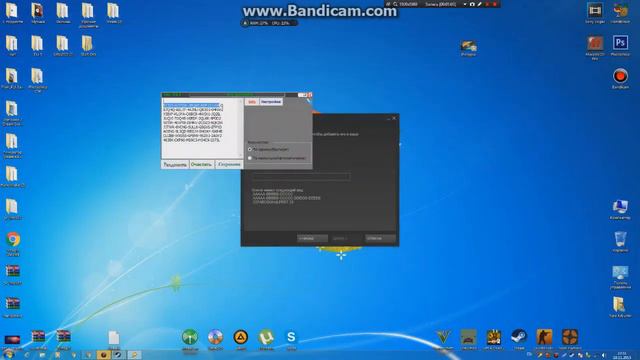Switch to the Info tab in key generator
Viewport: 640px width, 360px height.
click(x=252, y=102)
